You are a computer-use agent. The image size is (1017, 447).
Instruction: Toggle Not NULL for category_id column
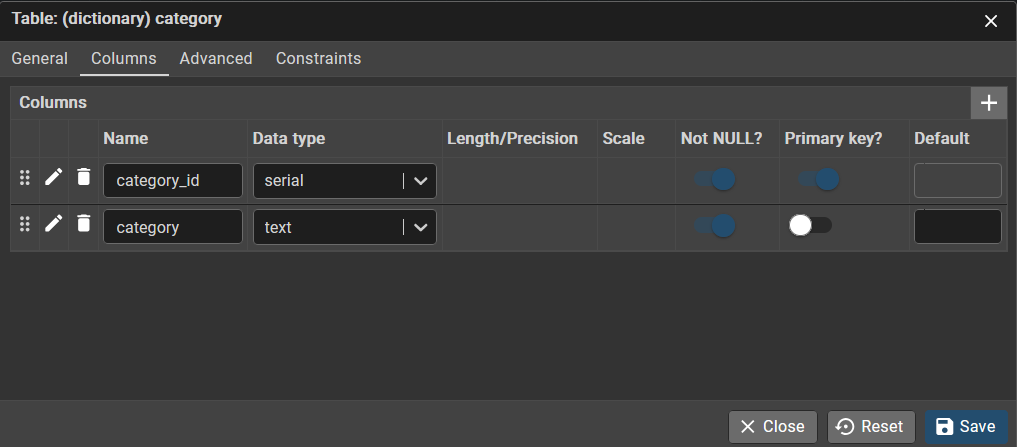click(x=715, y=179)
